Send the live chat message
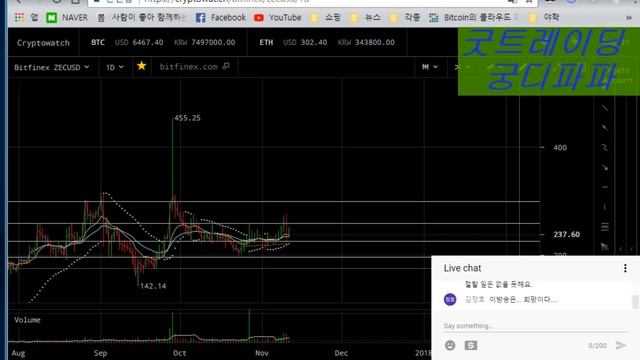640x360 pixels. [x=621, y=345]
